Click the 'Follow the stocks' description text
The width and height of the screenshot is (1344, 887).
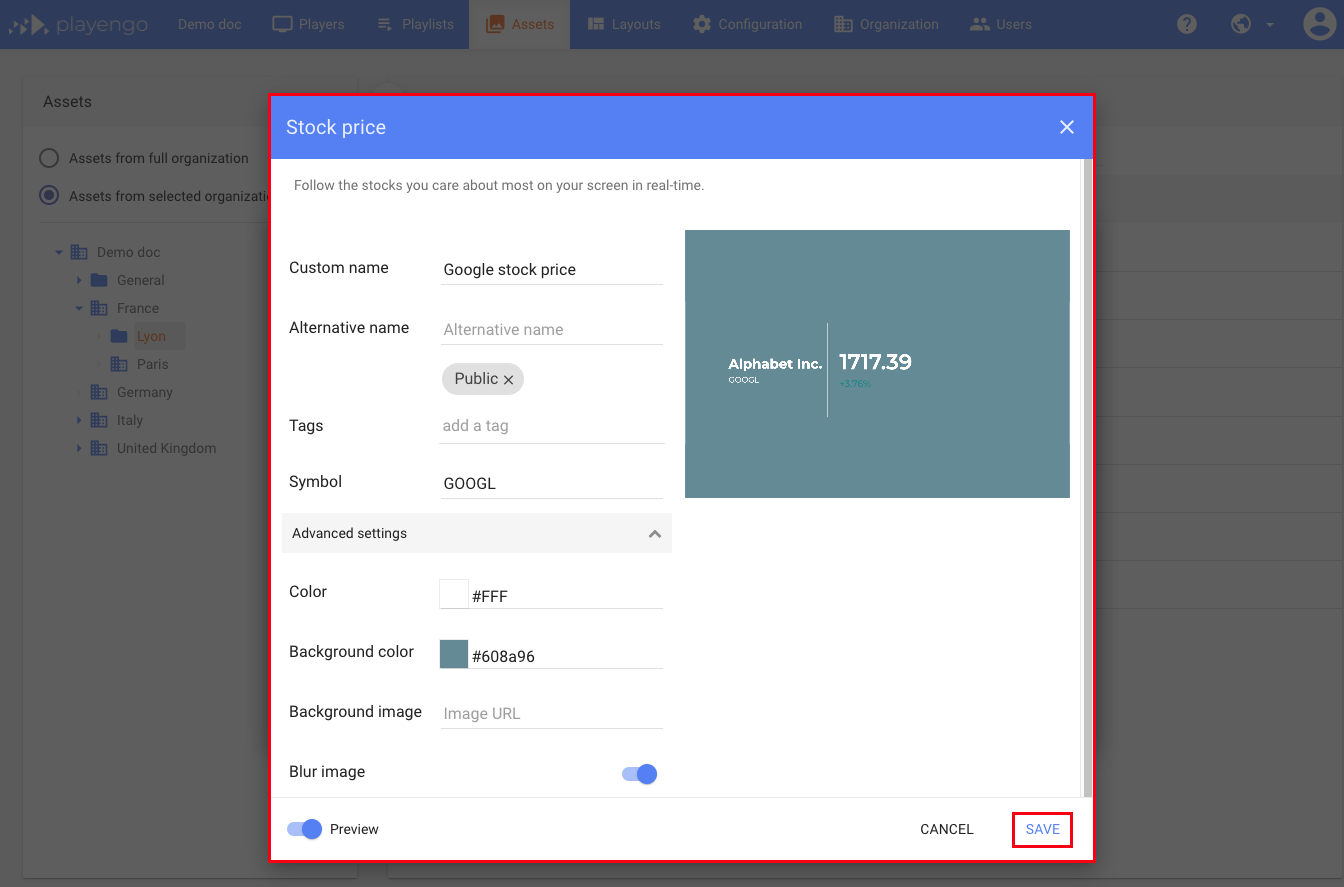pyautogui.click(x=499, y=185)
